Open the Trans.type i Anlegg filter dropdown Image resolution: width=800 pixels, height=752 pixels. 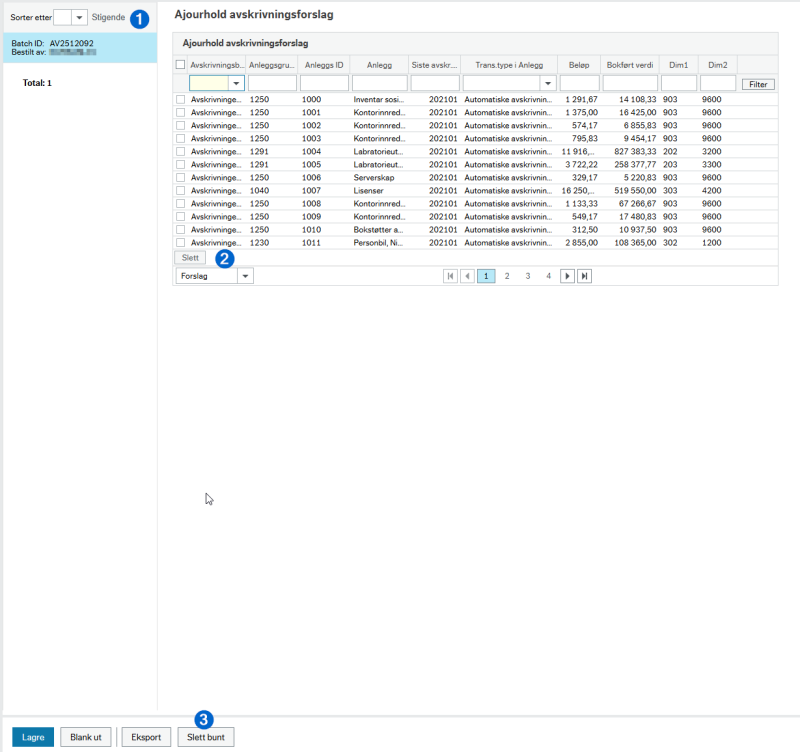[x=548, y=83]
